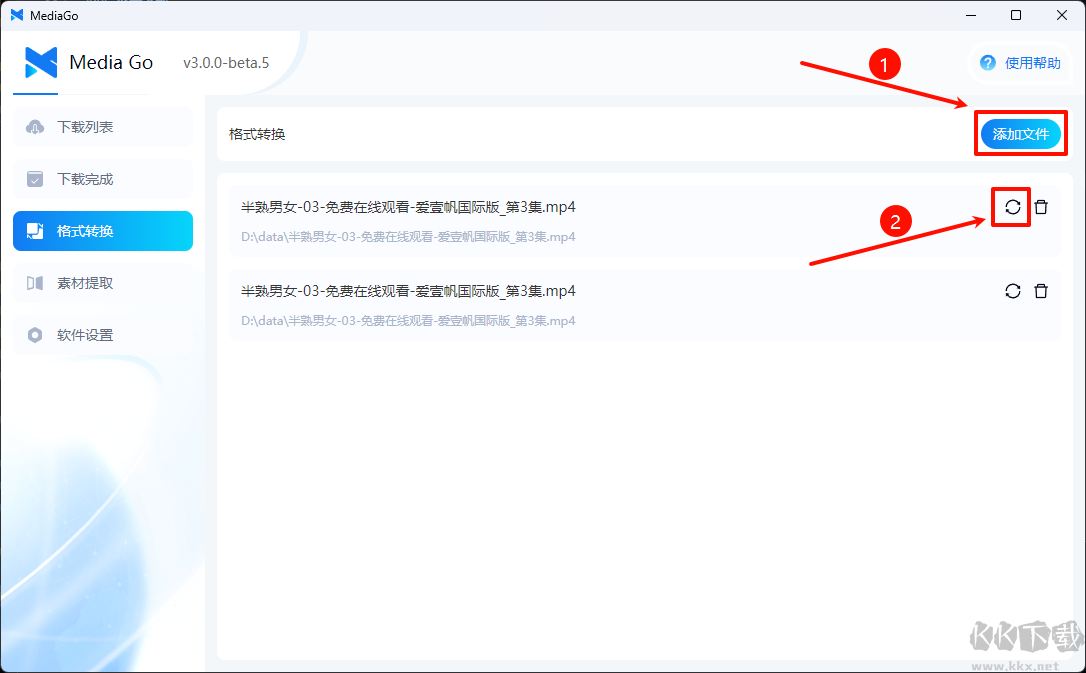Maximize the MediaGo window

coord(1016,15)
